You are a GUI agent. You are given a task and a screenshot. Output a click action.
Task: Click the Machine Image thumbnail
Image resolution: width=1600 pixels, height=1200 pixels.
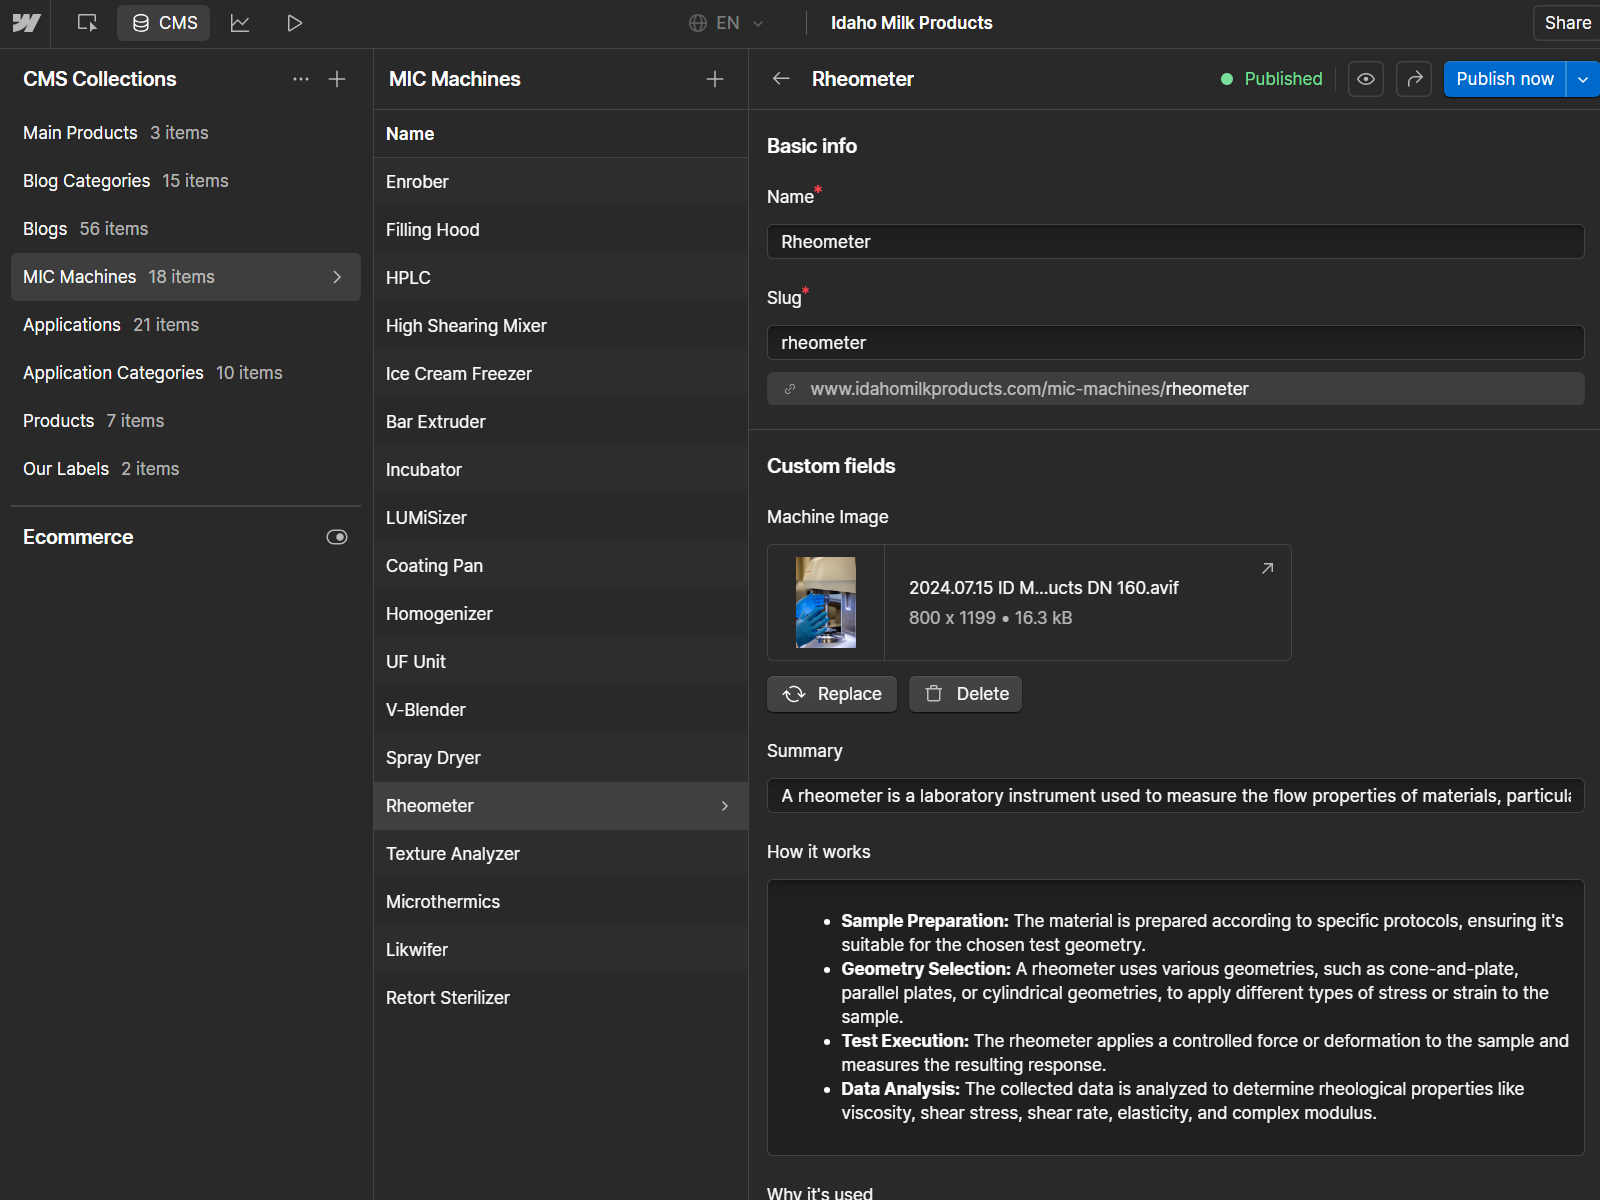point(826,602)
